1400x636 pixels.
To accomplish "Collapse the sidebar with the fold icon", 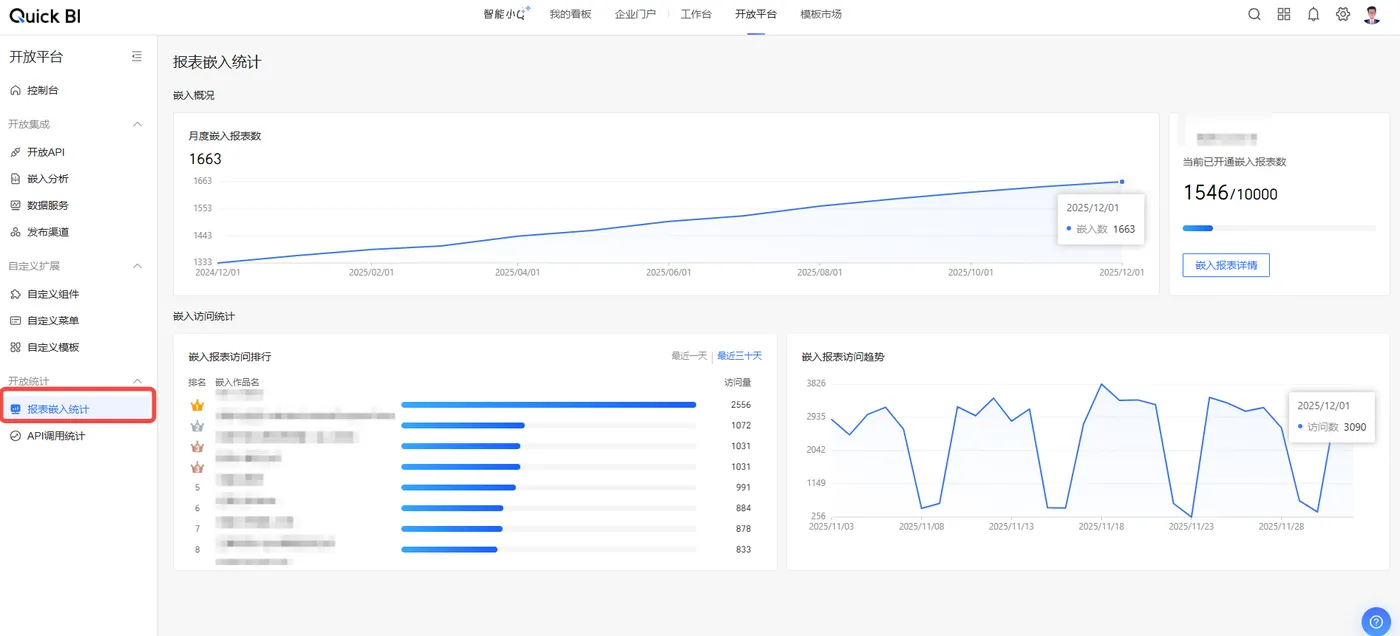I will pyautogui.click(x=137, y=57).
